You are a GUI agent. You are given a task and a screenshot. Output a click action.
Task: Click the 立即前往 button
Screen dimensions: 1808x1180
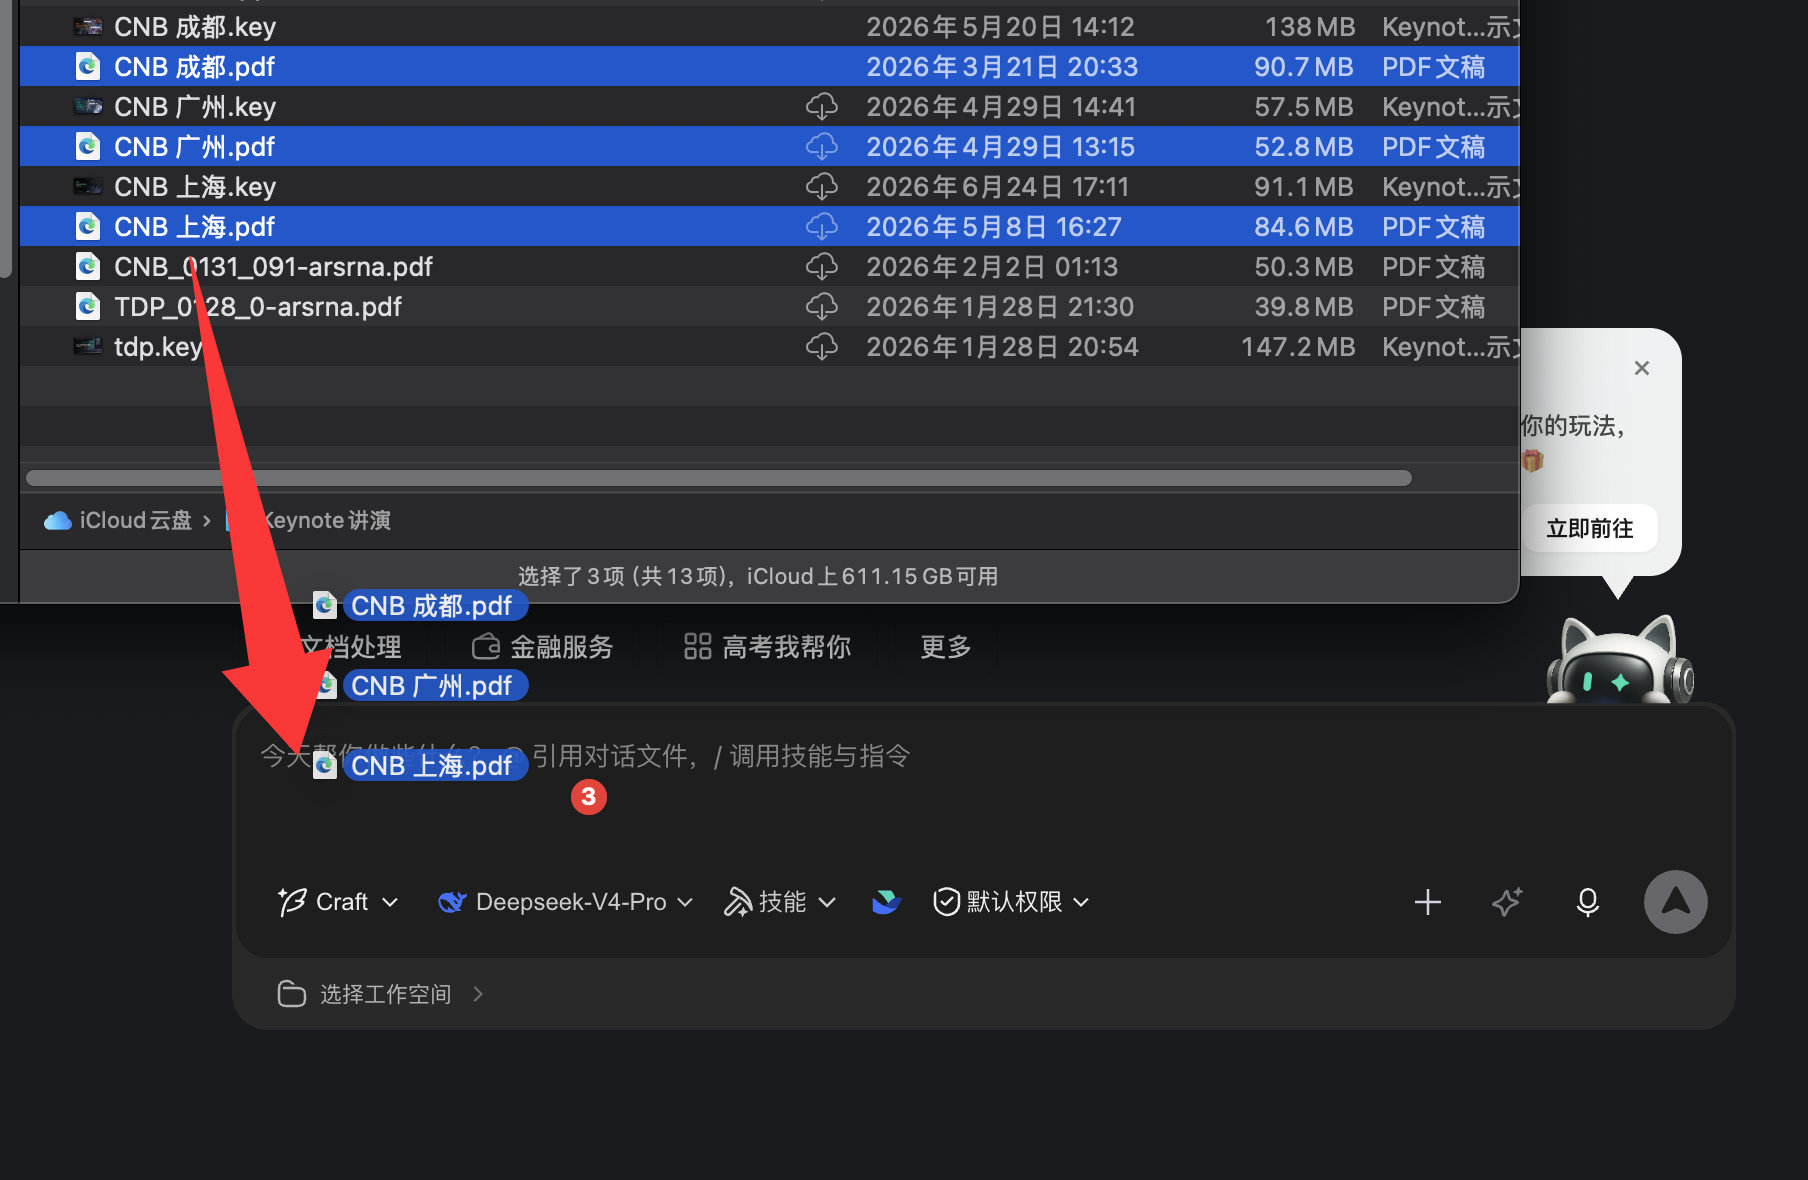click(1589, 528)
